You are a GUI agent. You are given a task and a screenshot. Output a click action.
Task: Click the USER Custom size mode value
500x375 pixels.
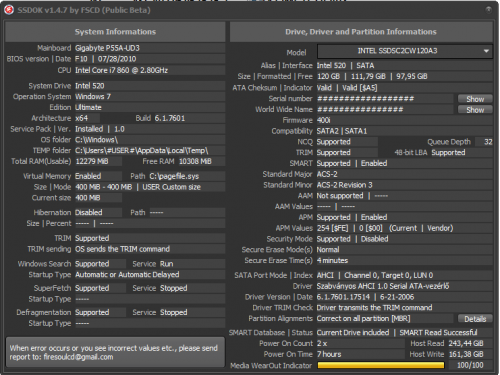171,187
